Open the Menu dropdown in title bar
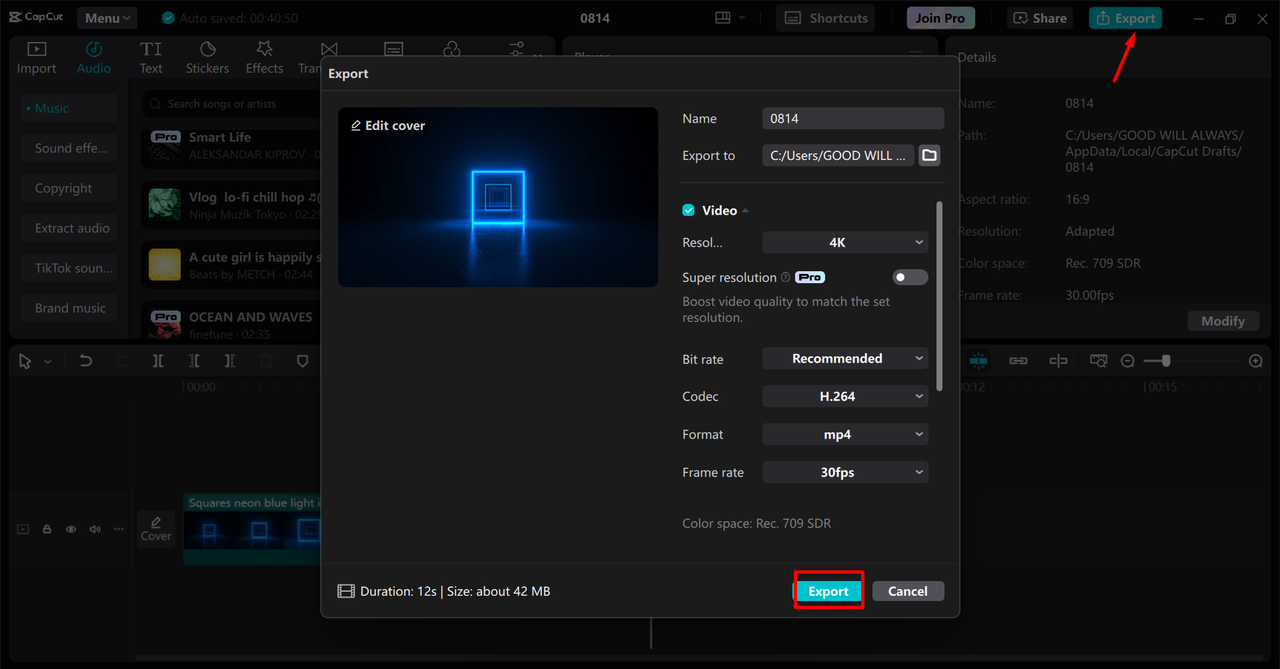The image size is (1280, 669). (107, 18)
